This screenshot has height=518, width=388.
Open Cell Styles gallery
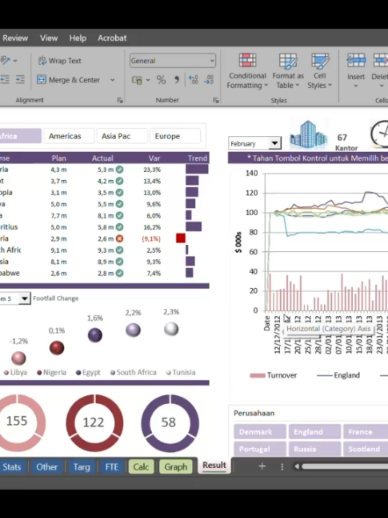[x=320, y=71]
